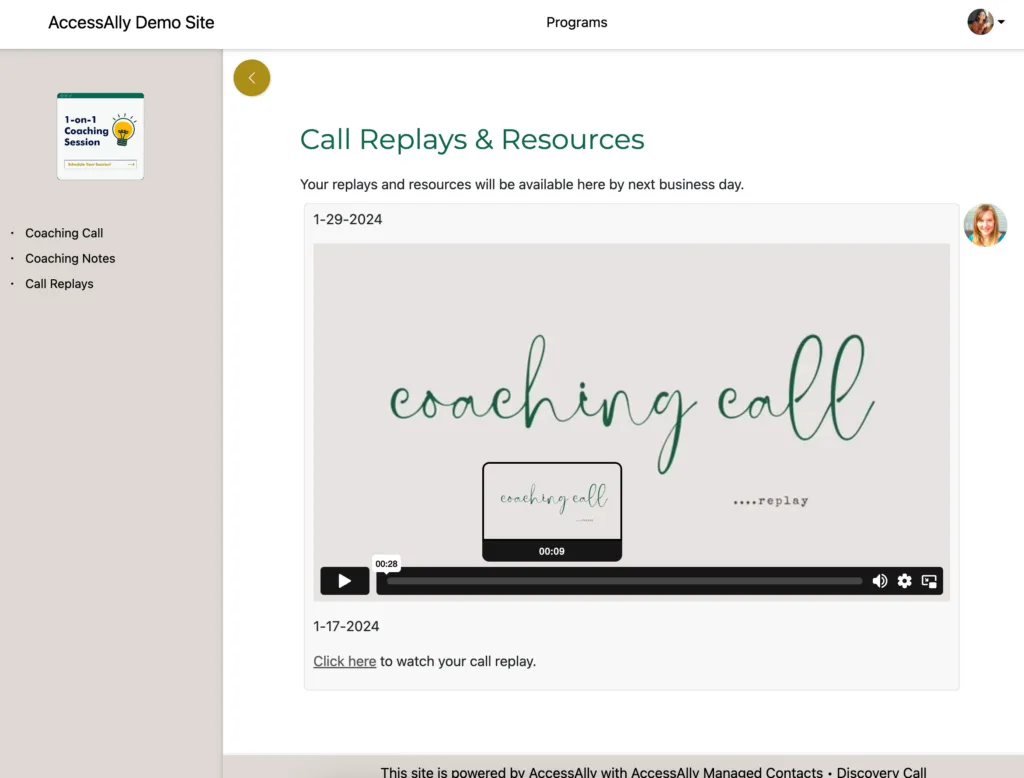Open Coaching Notes in the sidebar
This screenshot has width=1024, height=778.
(70, 259)
